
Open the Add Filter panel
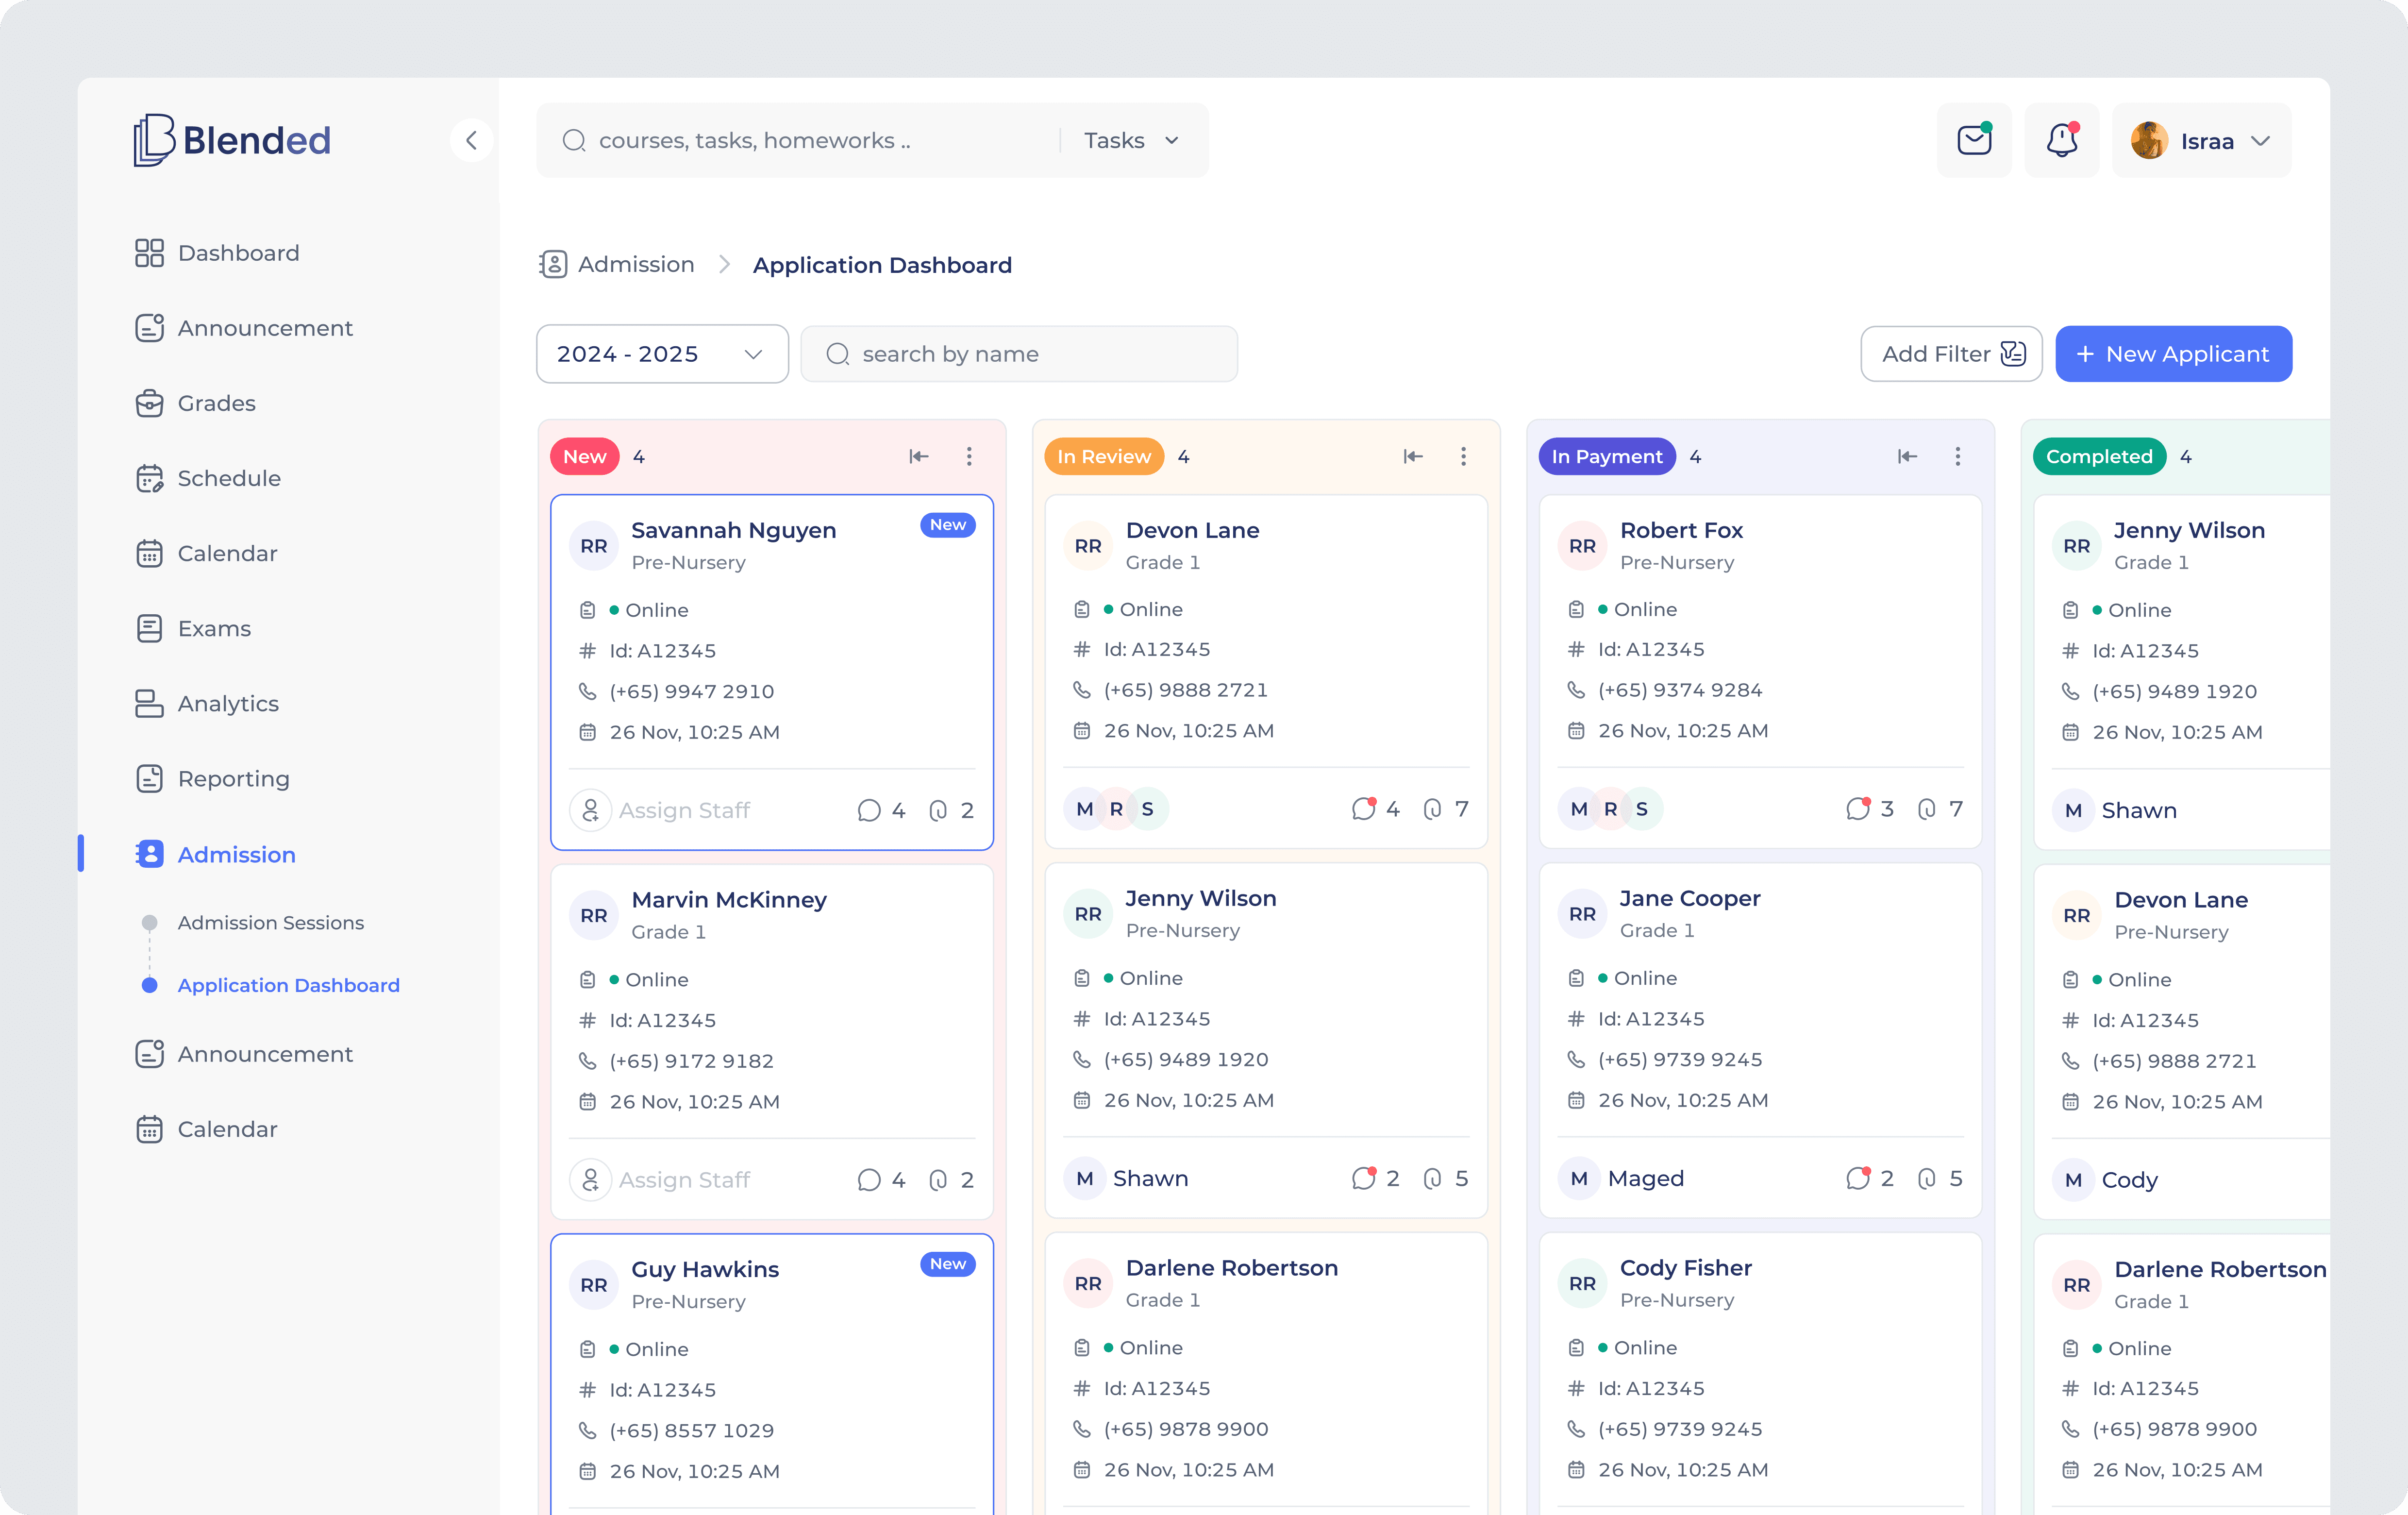[1950, 353]
